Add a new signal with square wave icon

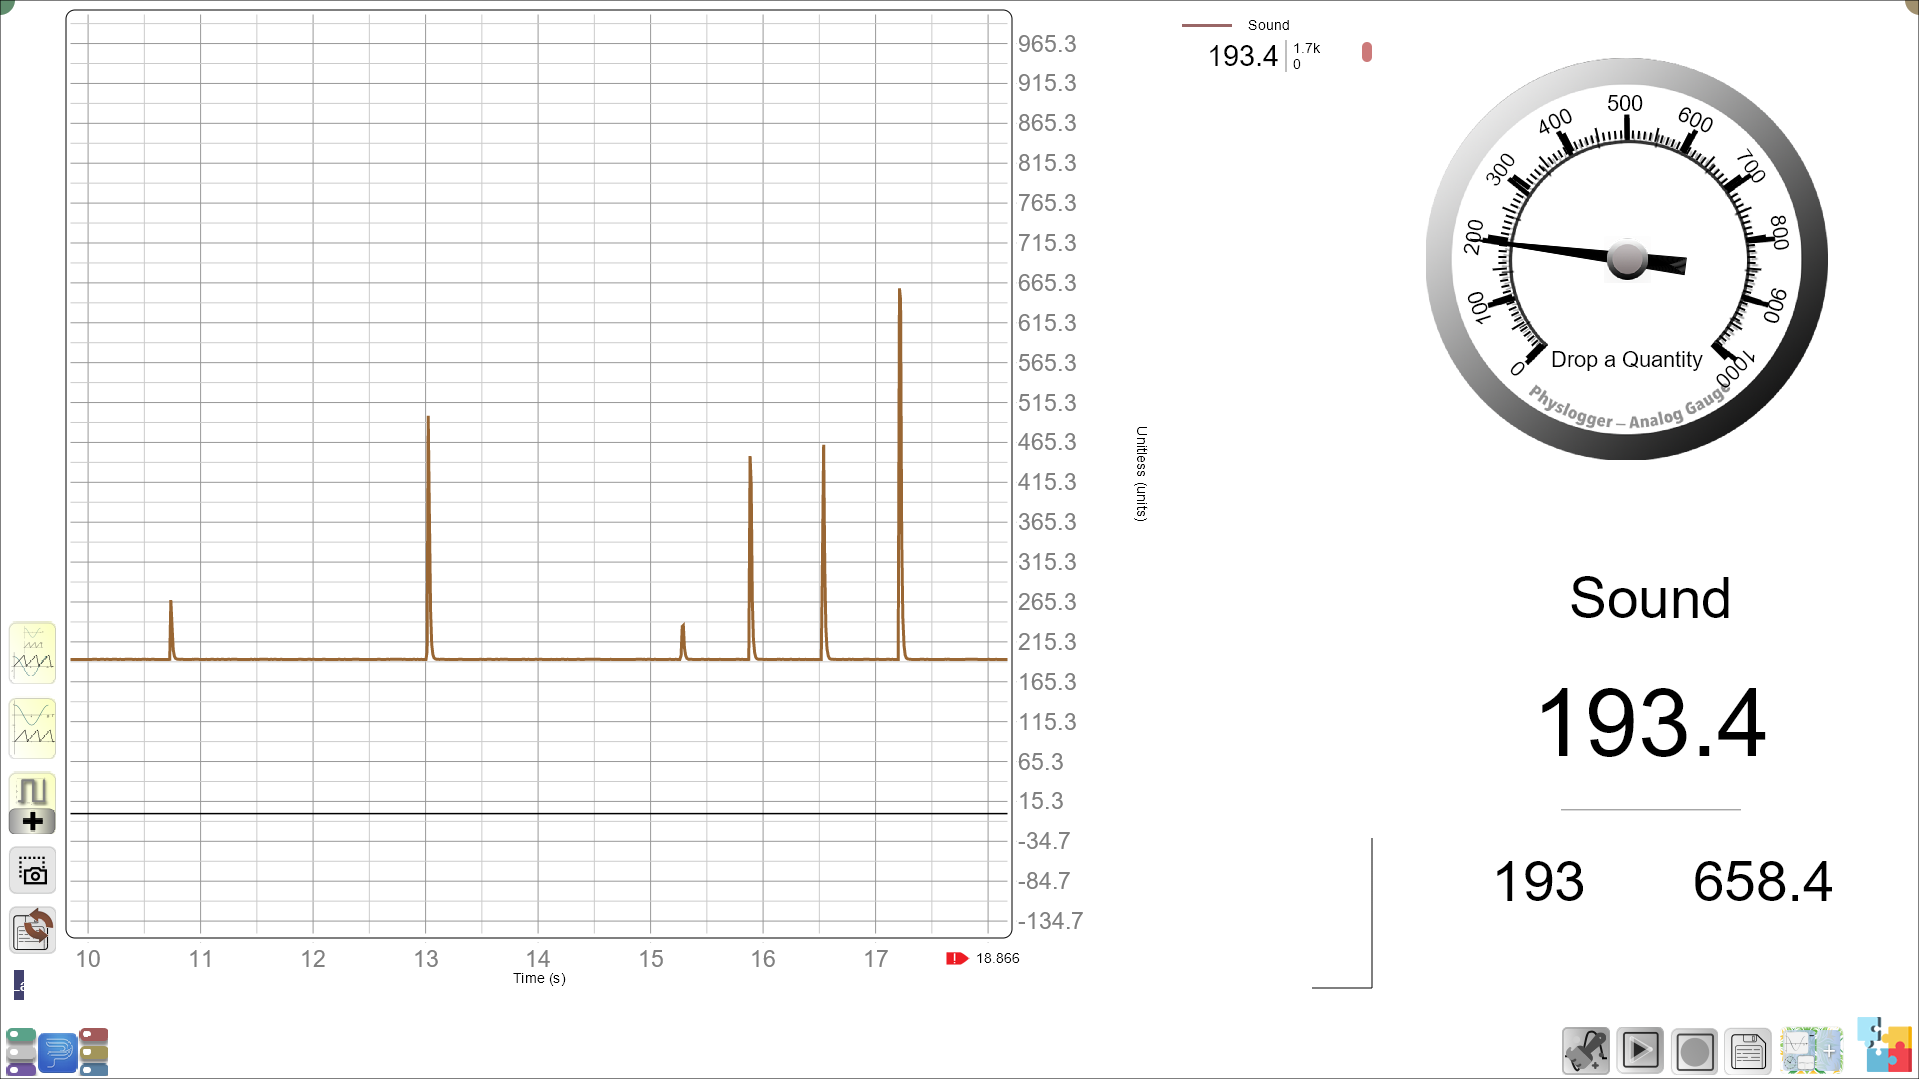tap(32, 804)
